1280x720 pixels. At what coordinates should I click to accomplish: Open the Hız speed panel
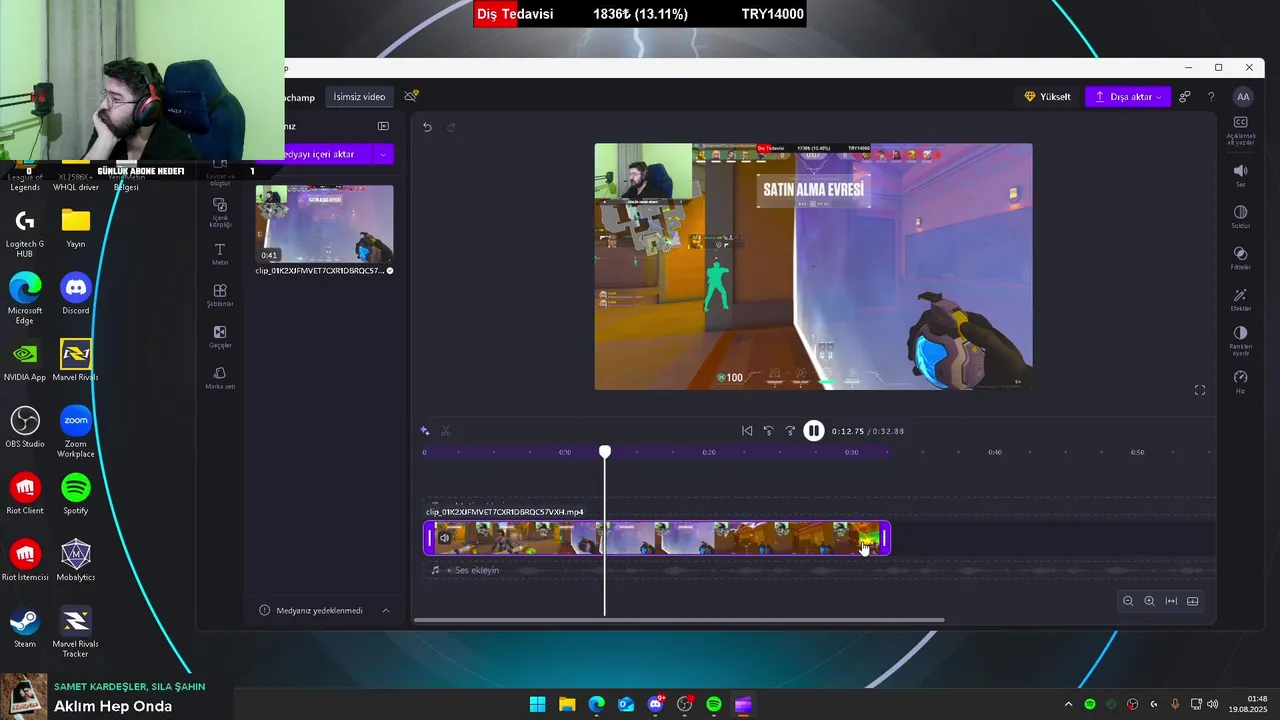[1240, 382]
